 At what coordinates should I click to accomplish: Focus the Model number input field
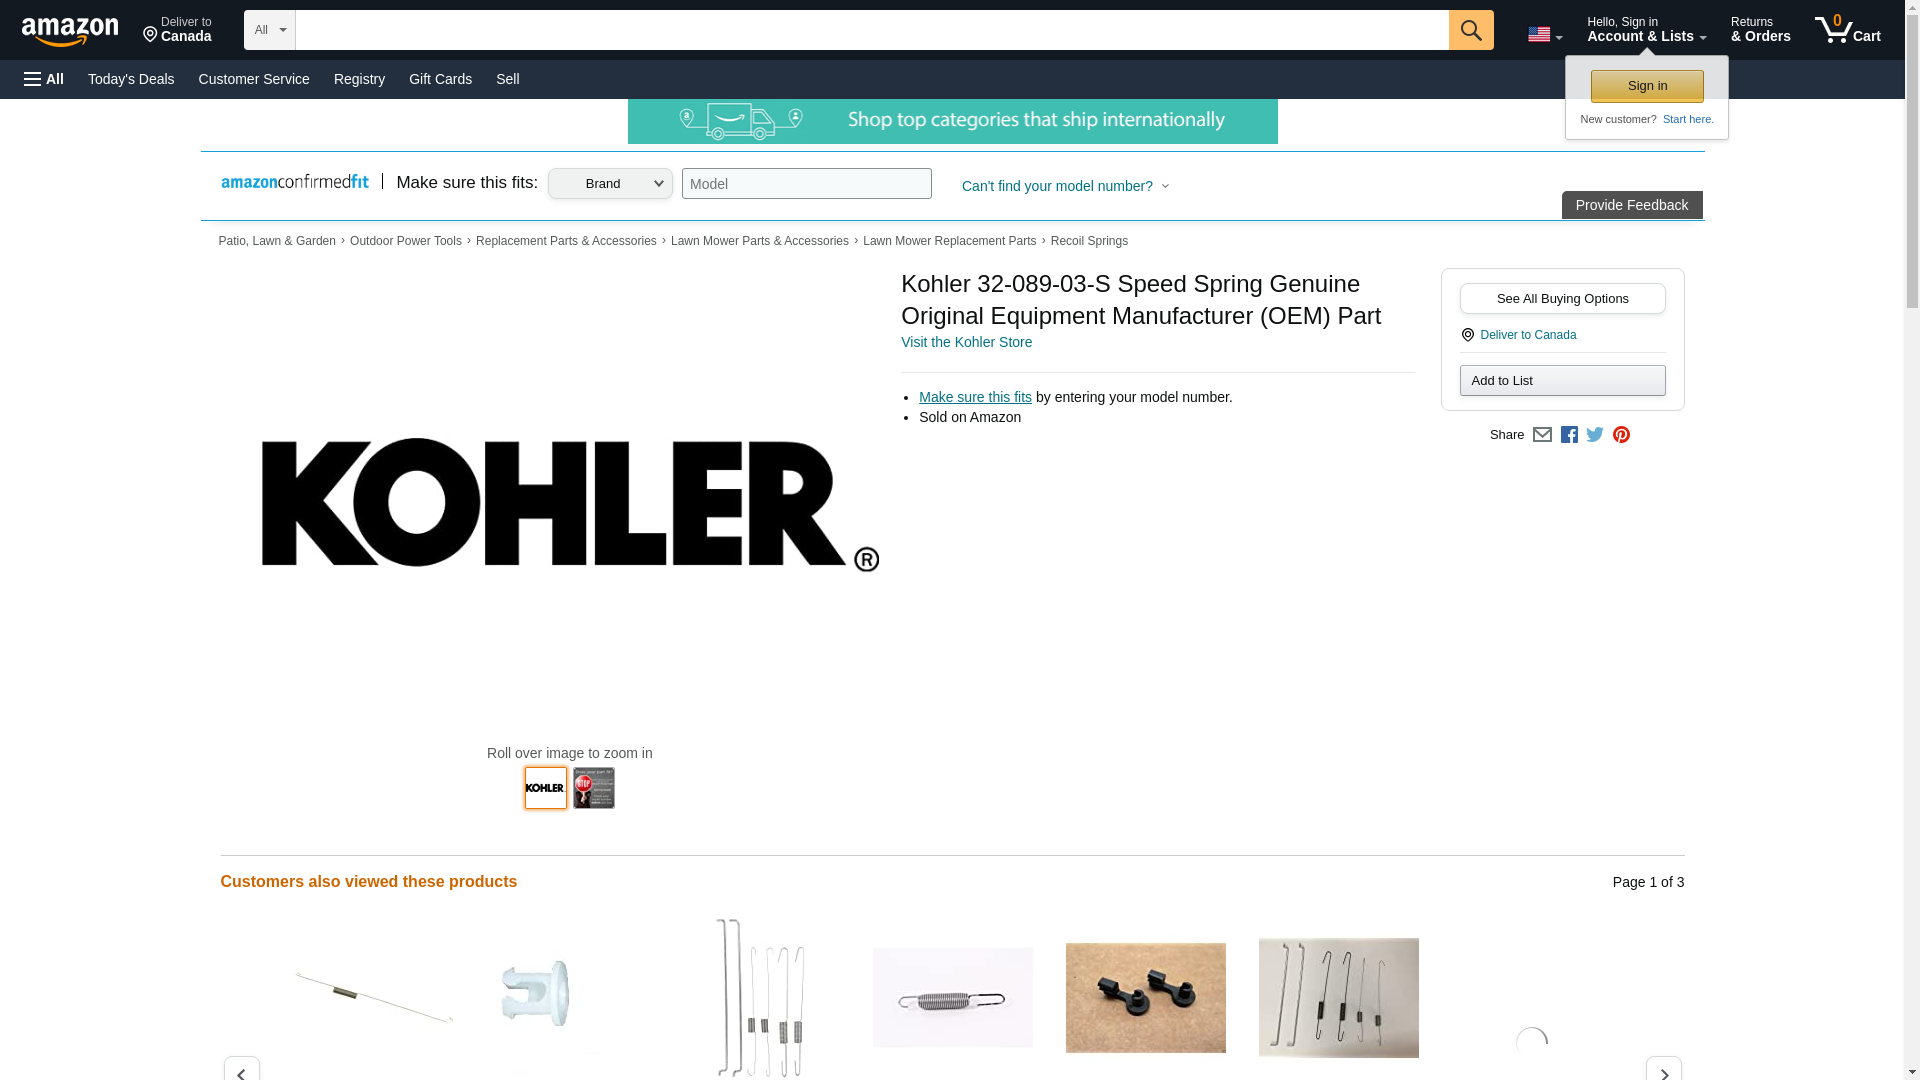806,184
